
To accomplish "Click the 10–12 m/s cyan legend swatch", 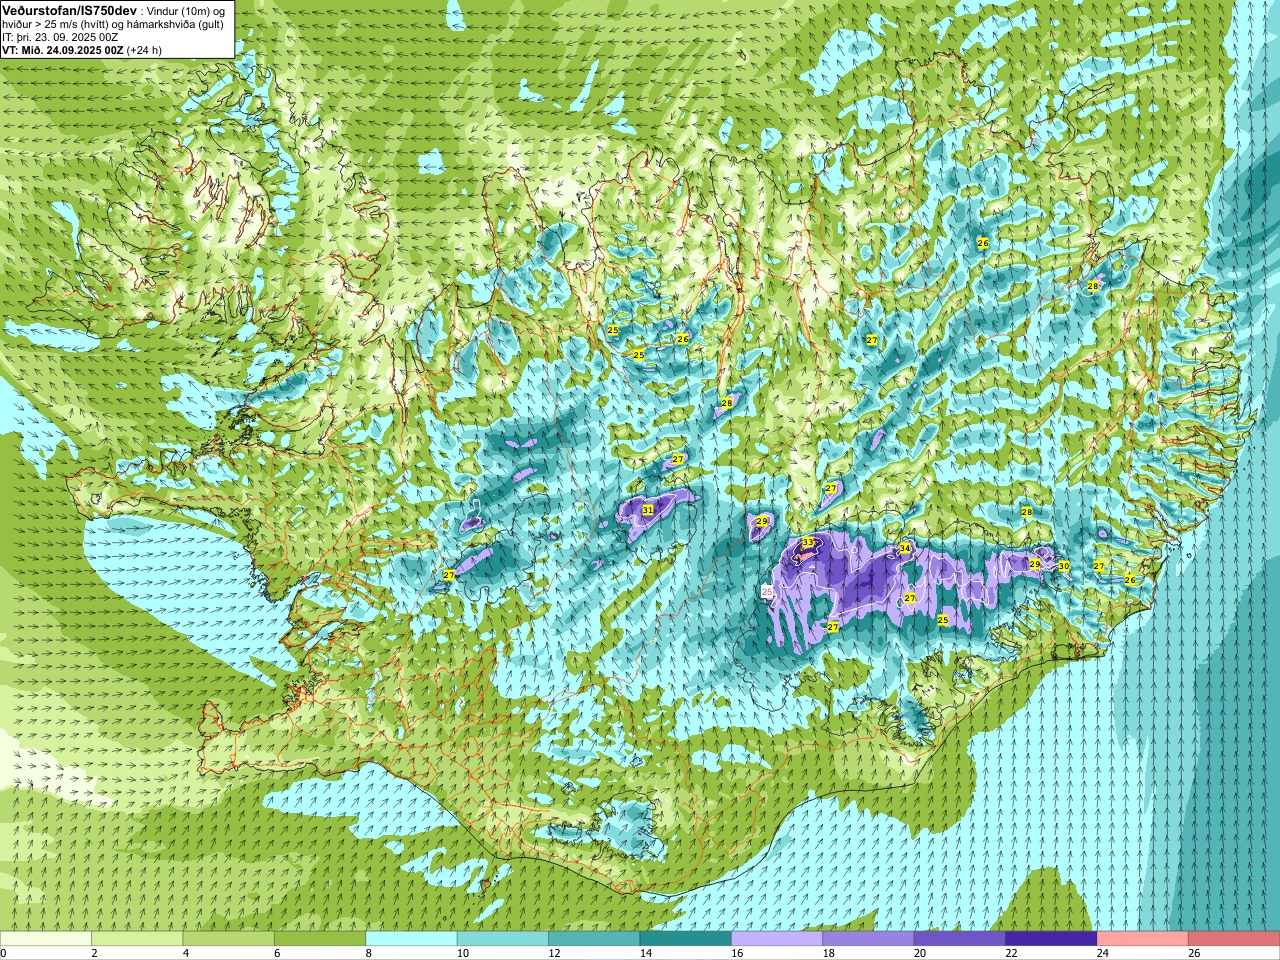I will (503, 939).
